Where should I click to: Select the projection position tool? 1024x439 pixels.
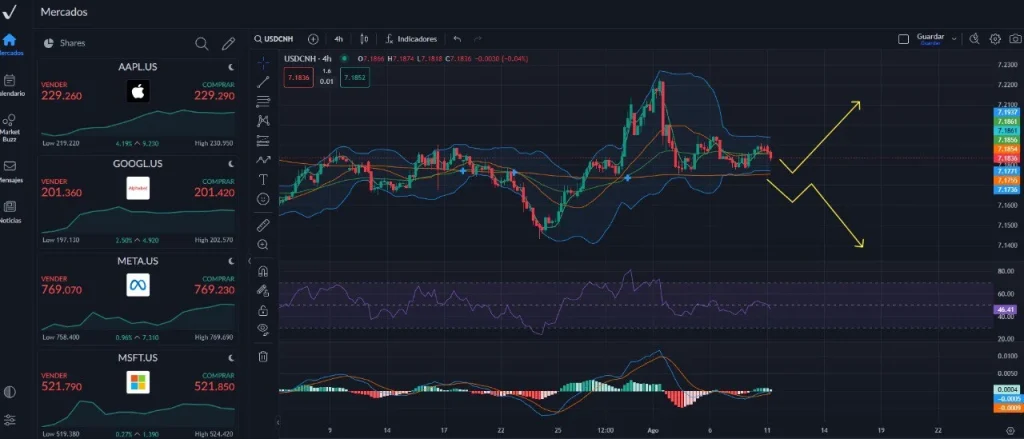[x=263, y=140]
